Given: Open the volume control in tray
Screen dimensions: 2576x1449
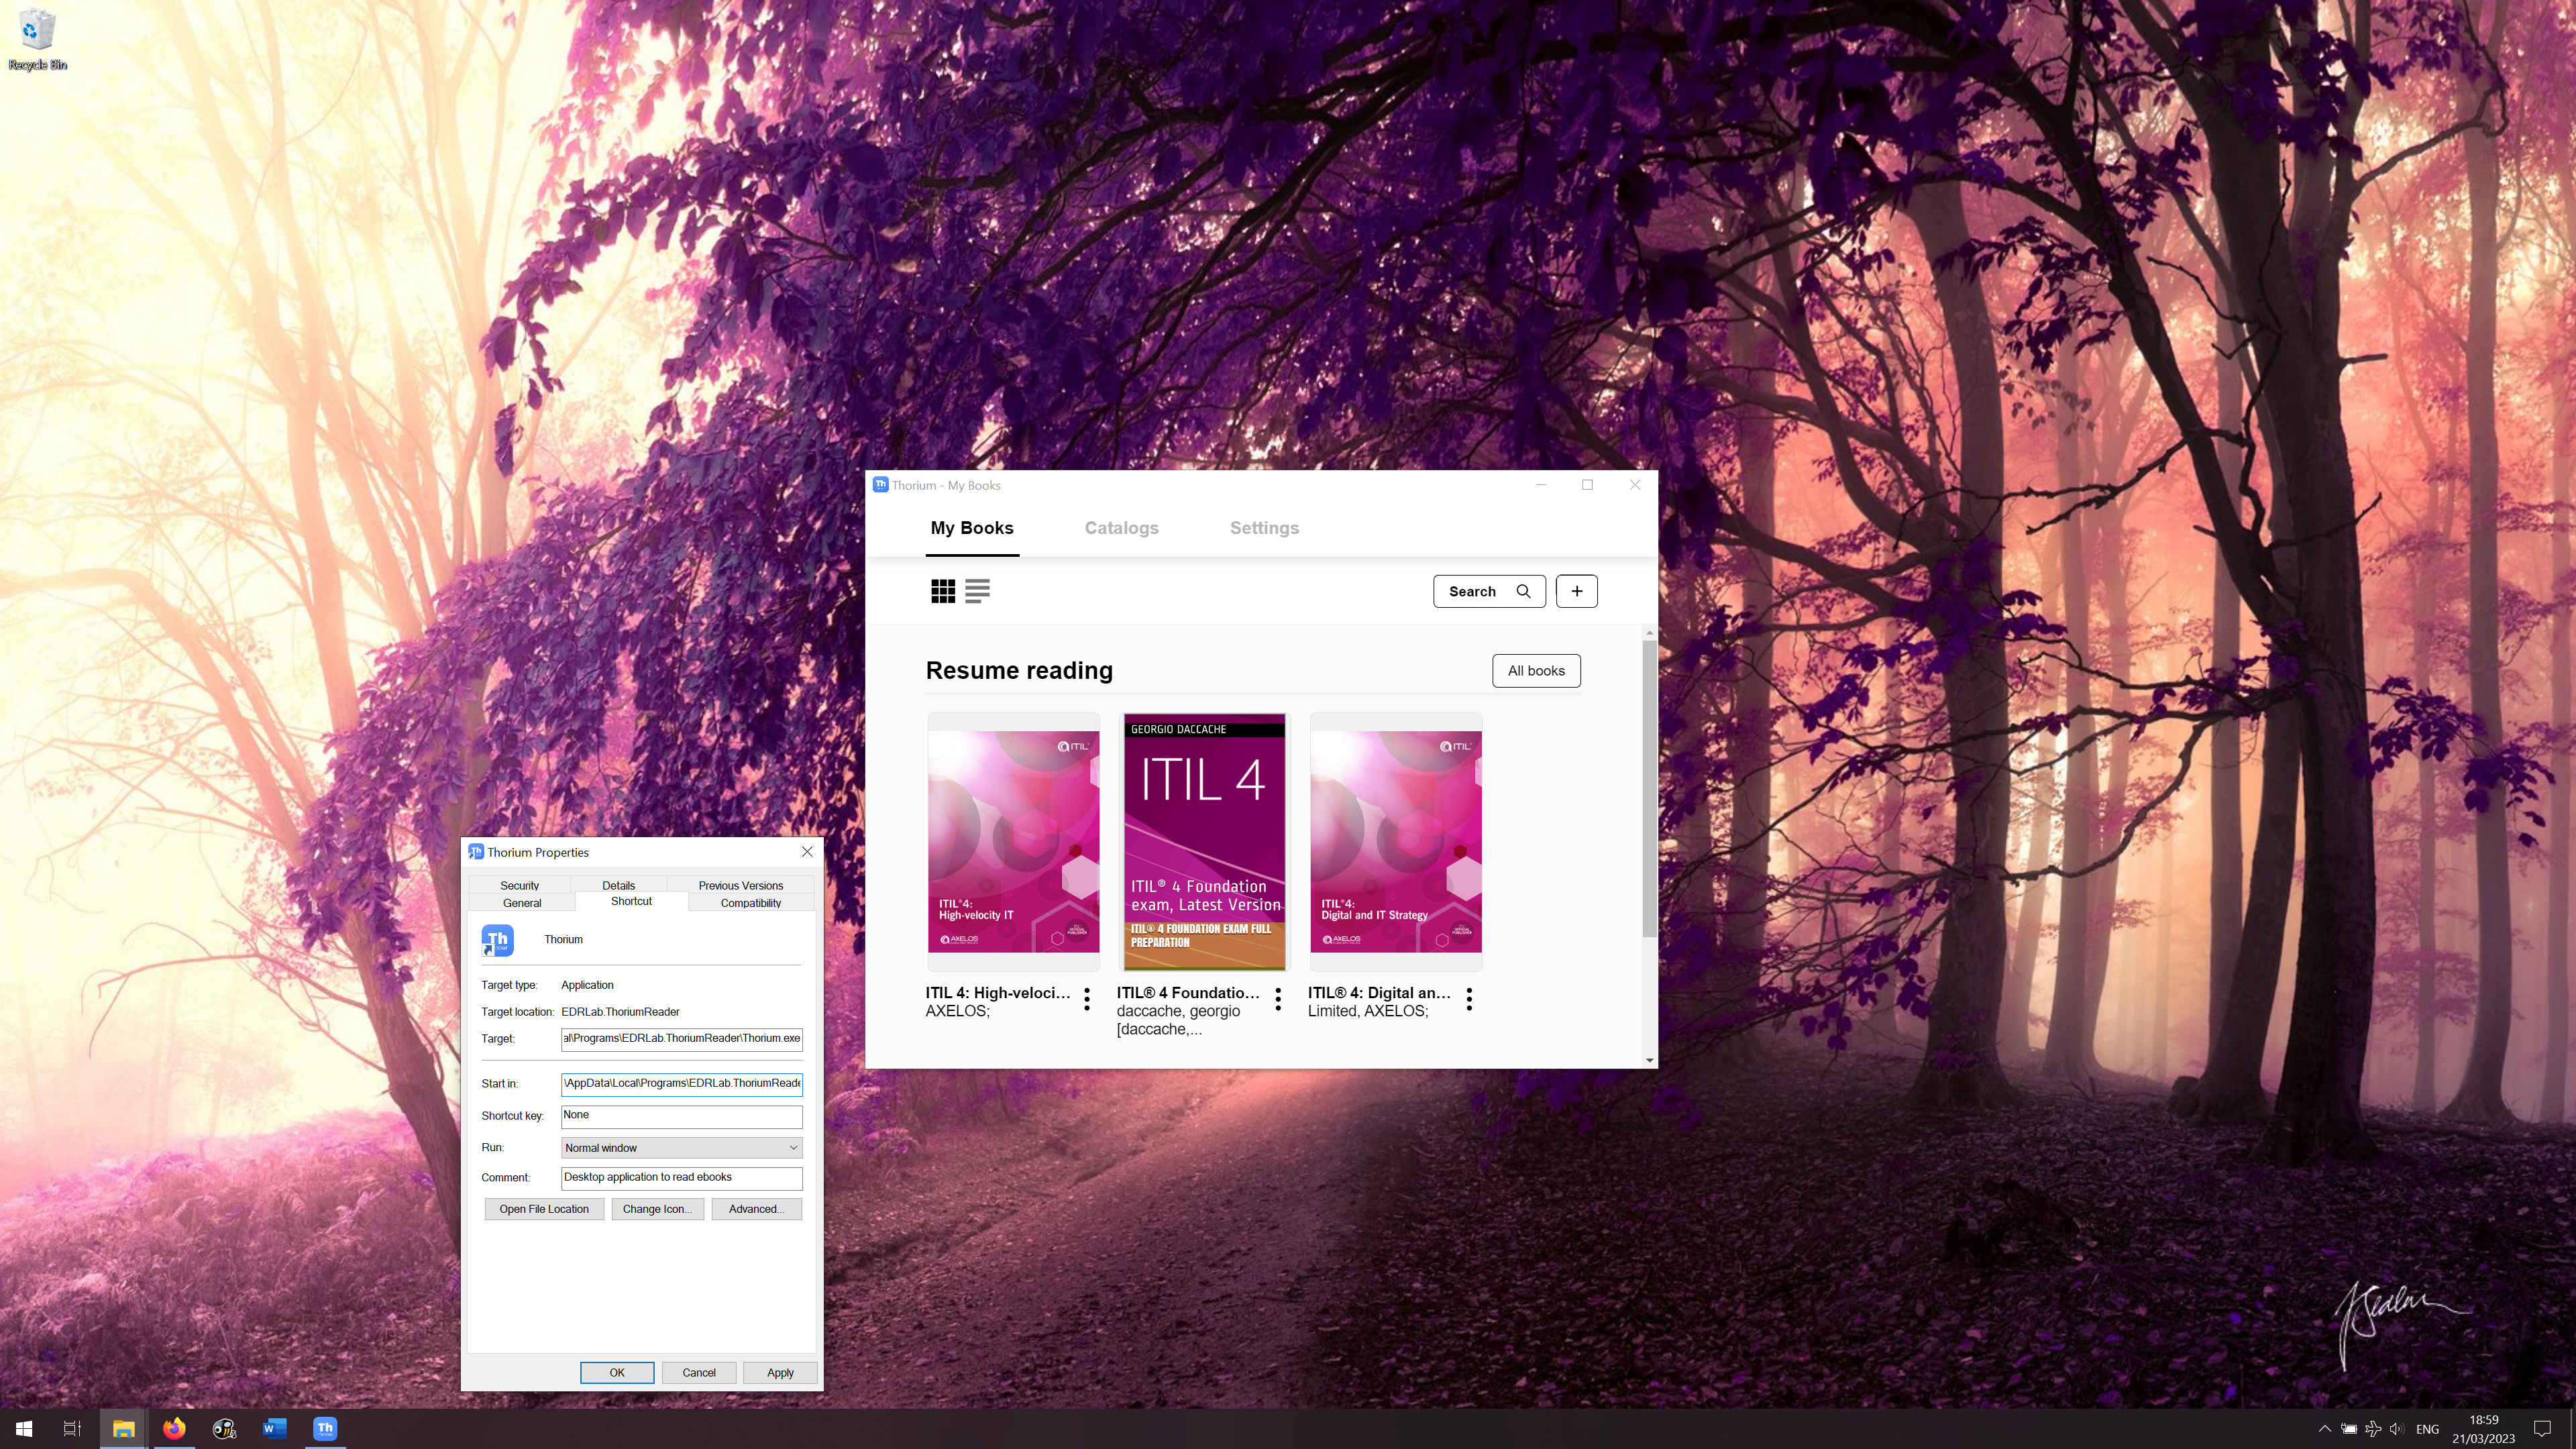Looking at the screenshot, I should pyautogui.click(x=2396, y=1429).
